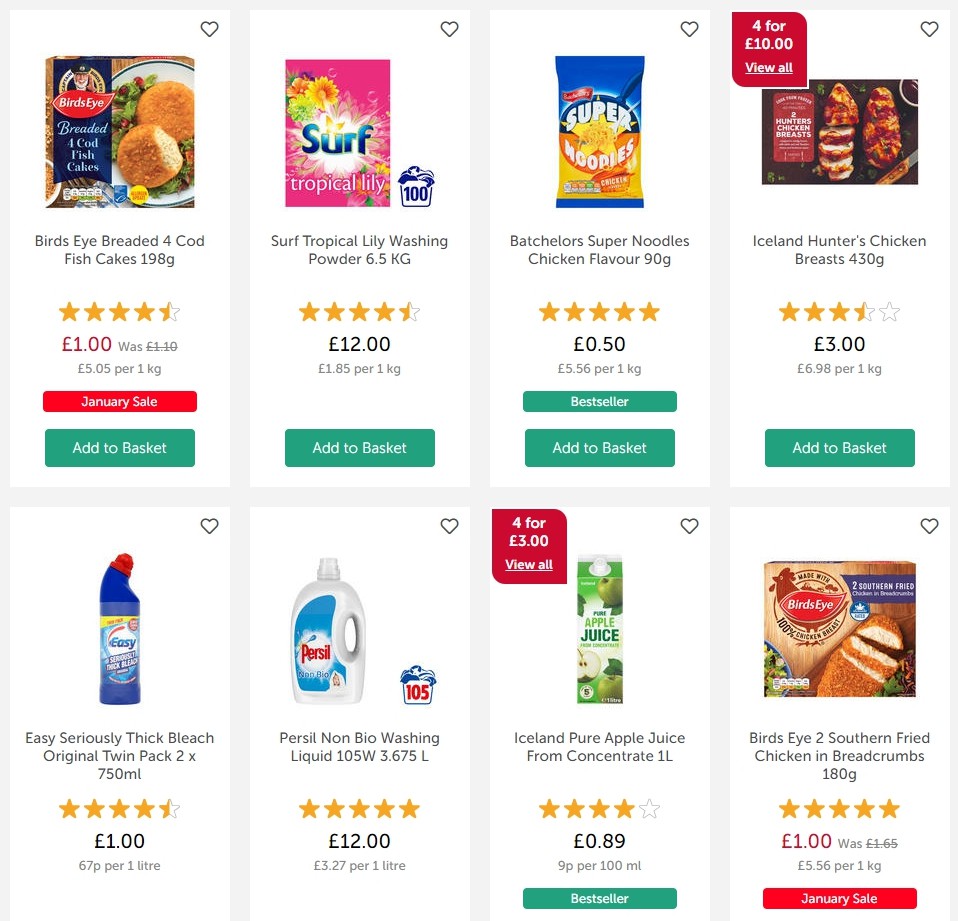Favourite Easy Seriously Thick Bleach twin pack
Image resolution: width=958 pixels, height=921 pixels.
point(209,525)
